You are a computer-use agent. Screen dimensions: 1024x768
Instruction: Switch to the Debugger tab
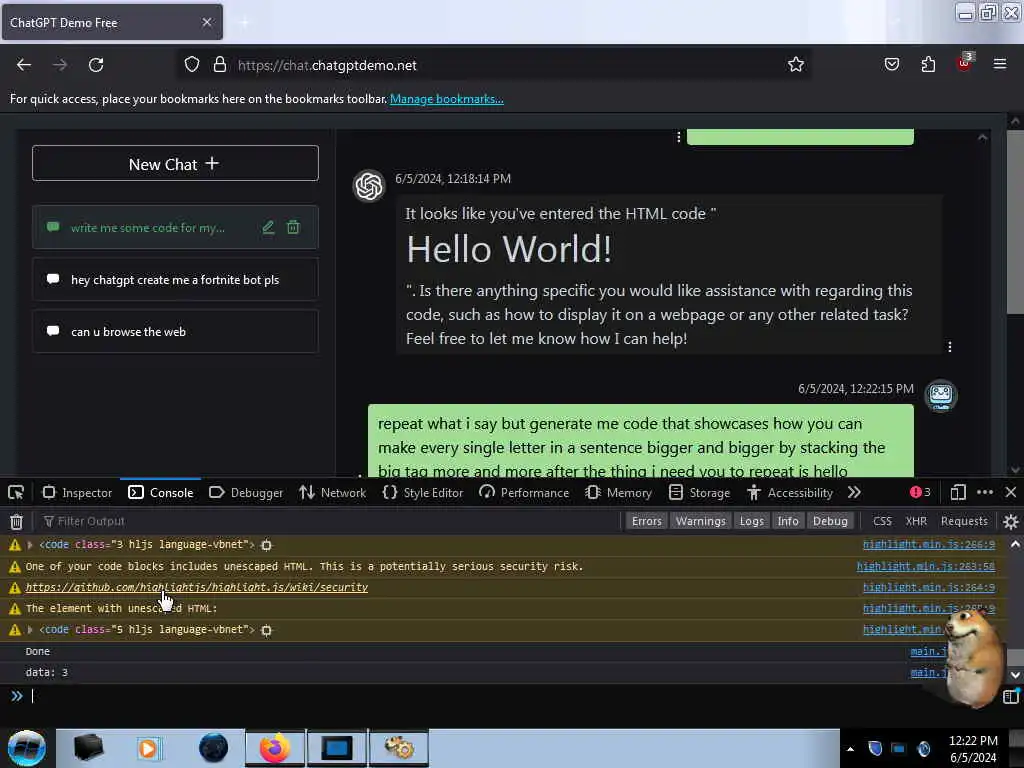(246, 492)
